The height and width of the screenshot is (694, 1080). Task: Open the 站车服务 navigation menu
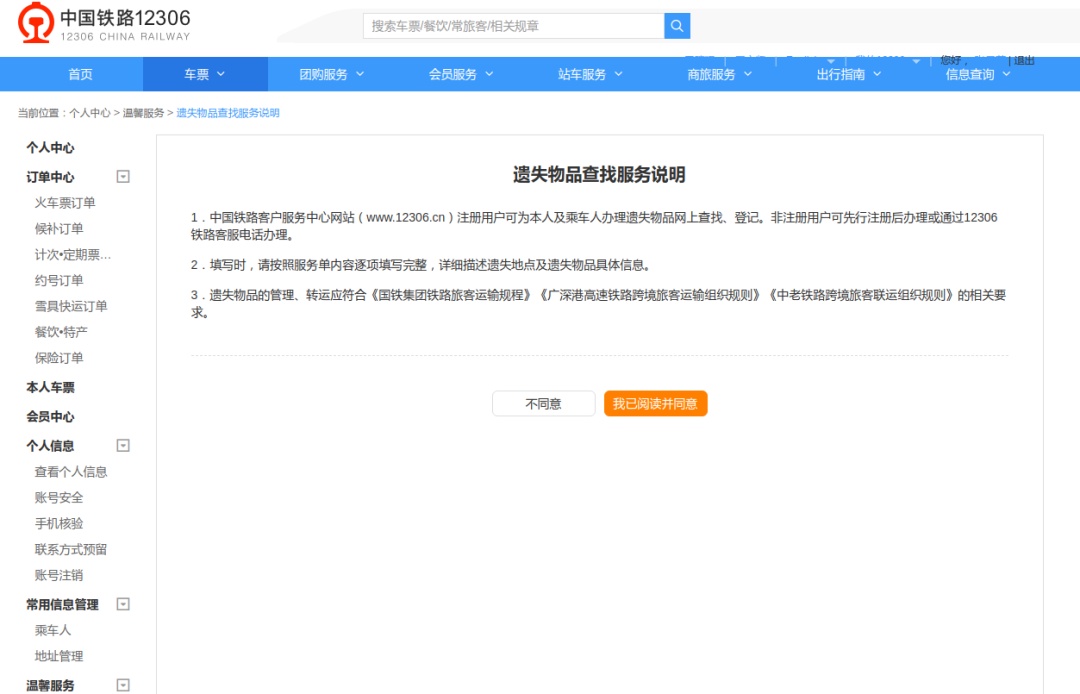pos(590,74)
